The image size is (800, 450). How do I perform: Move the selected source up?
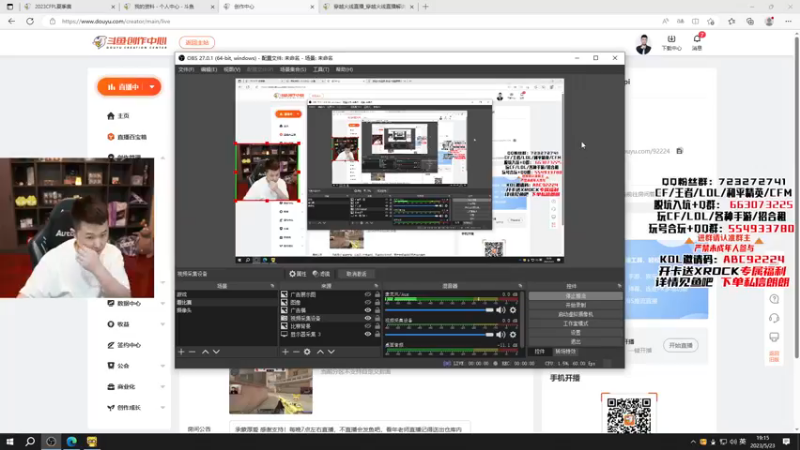(x=320, y=352)
